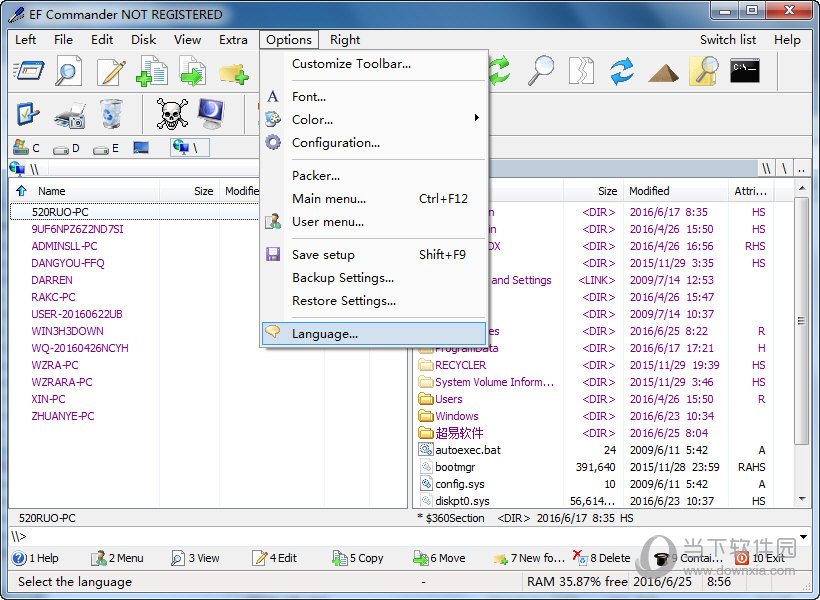Screen dimensions: 820x600
Task: Open the Left menu
Action: [x=25, y=40]
